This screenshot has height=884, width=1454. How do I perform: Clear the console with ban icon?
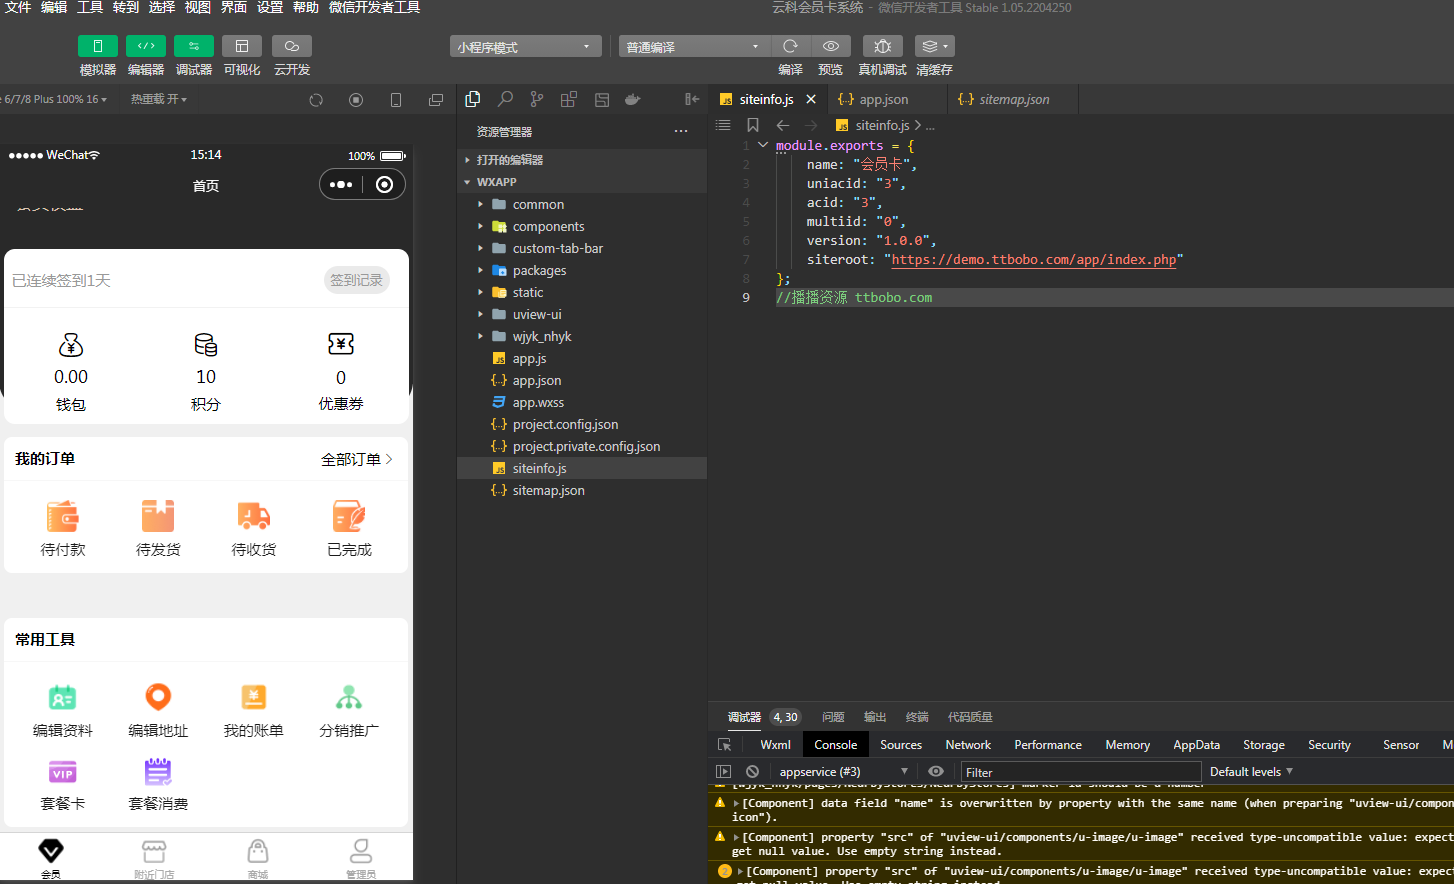coord(752,772)
